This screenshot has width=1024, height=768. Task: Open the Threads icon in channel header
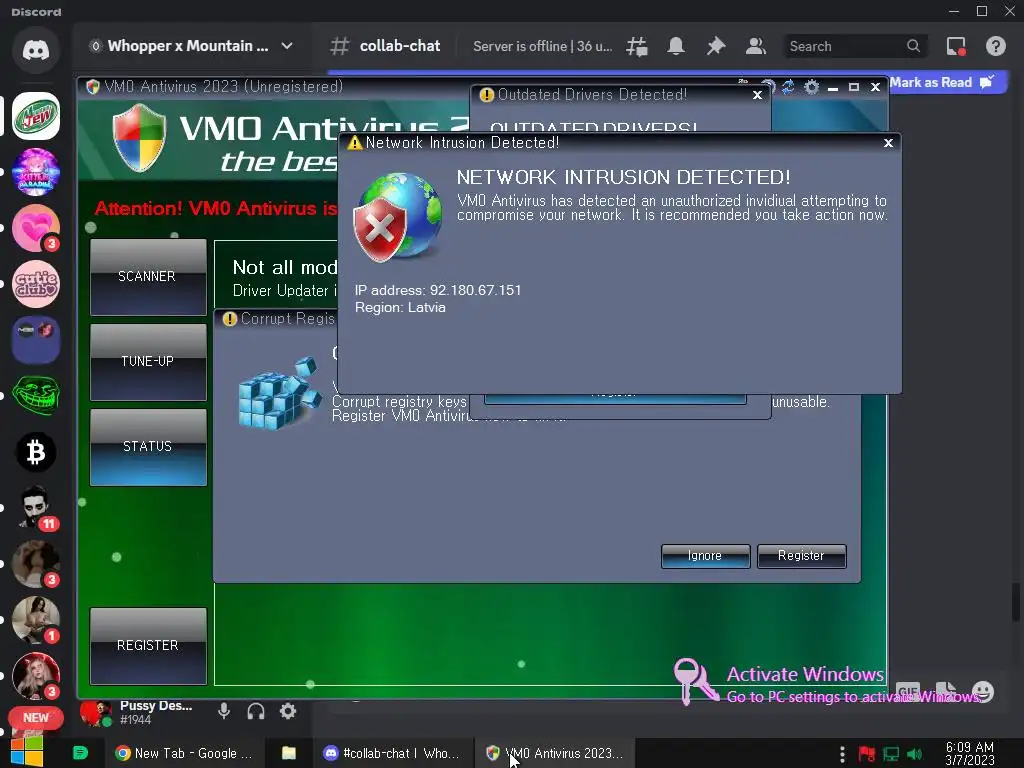(x=637, y=46)
